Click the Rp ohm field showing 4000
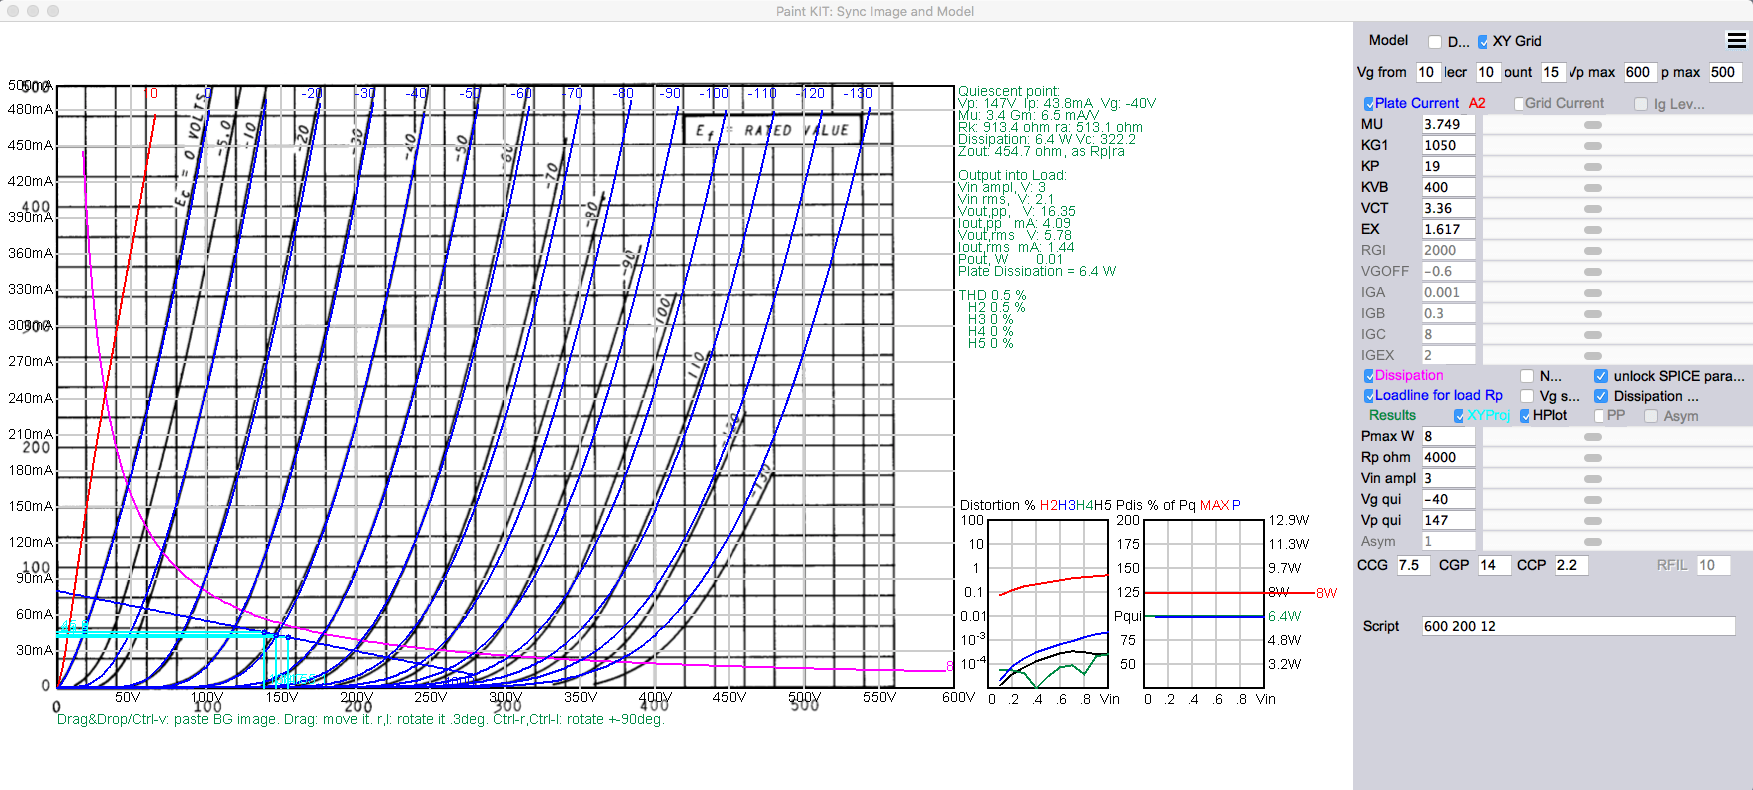Image resolution: width=1753 pixels, height=790 pixels. [x=1448, y=458]
